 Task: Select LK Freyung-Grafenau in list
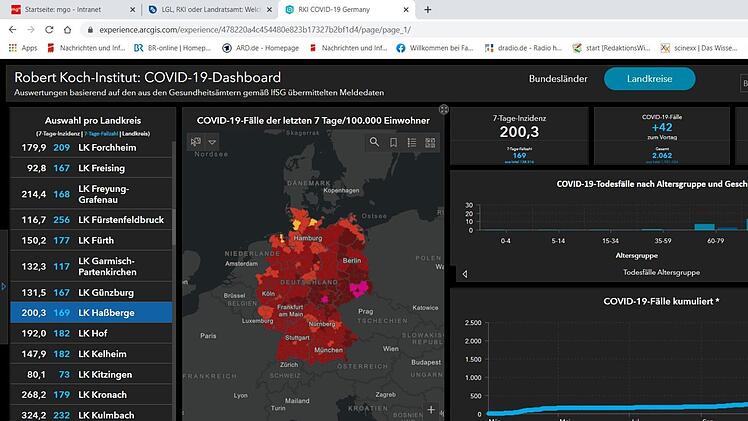click(x=91, y=194)
